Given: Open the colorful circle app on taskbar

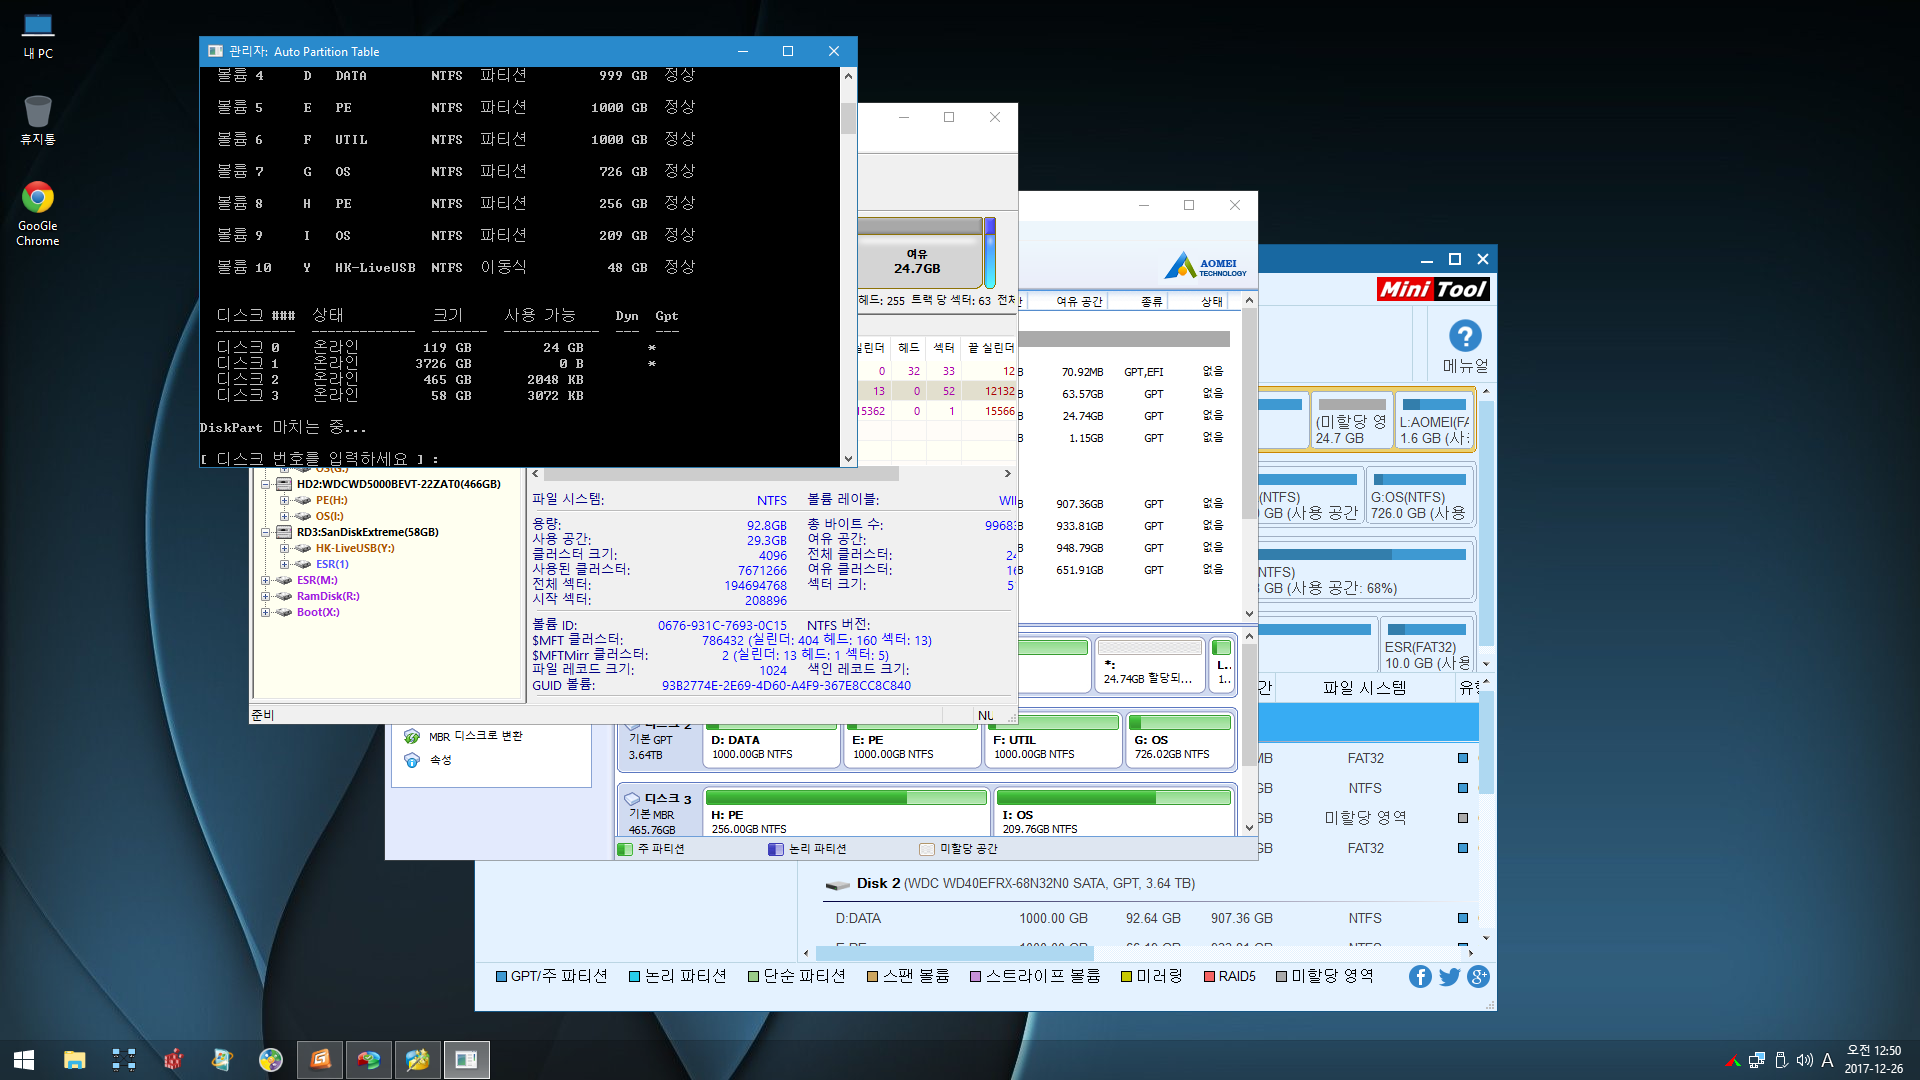Looking at the screenshot, I should (271, 1060).
